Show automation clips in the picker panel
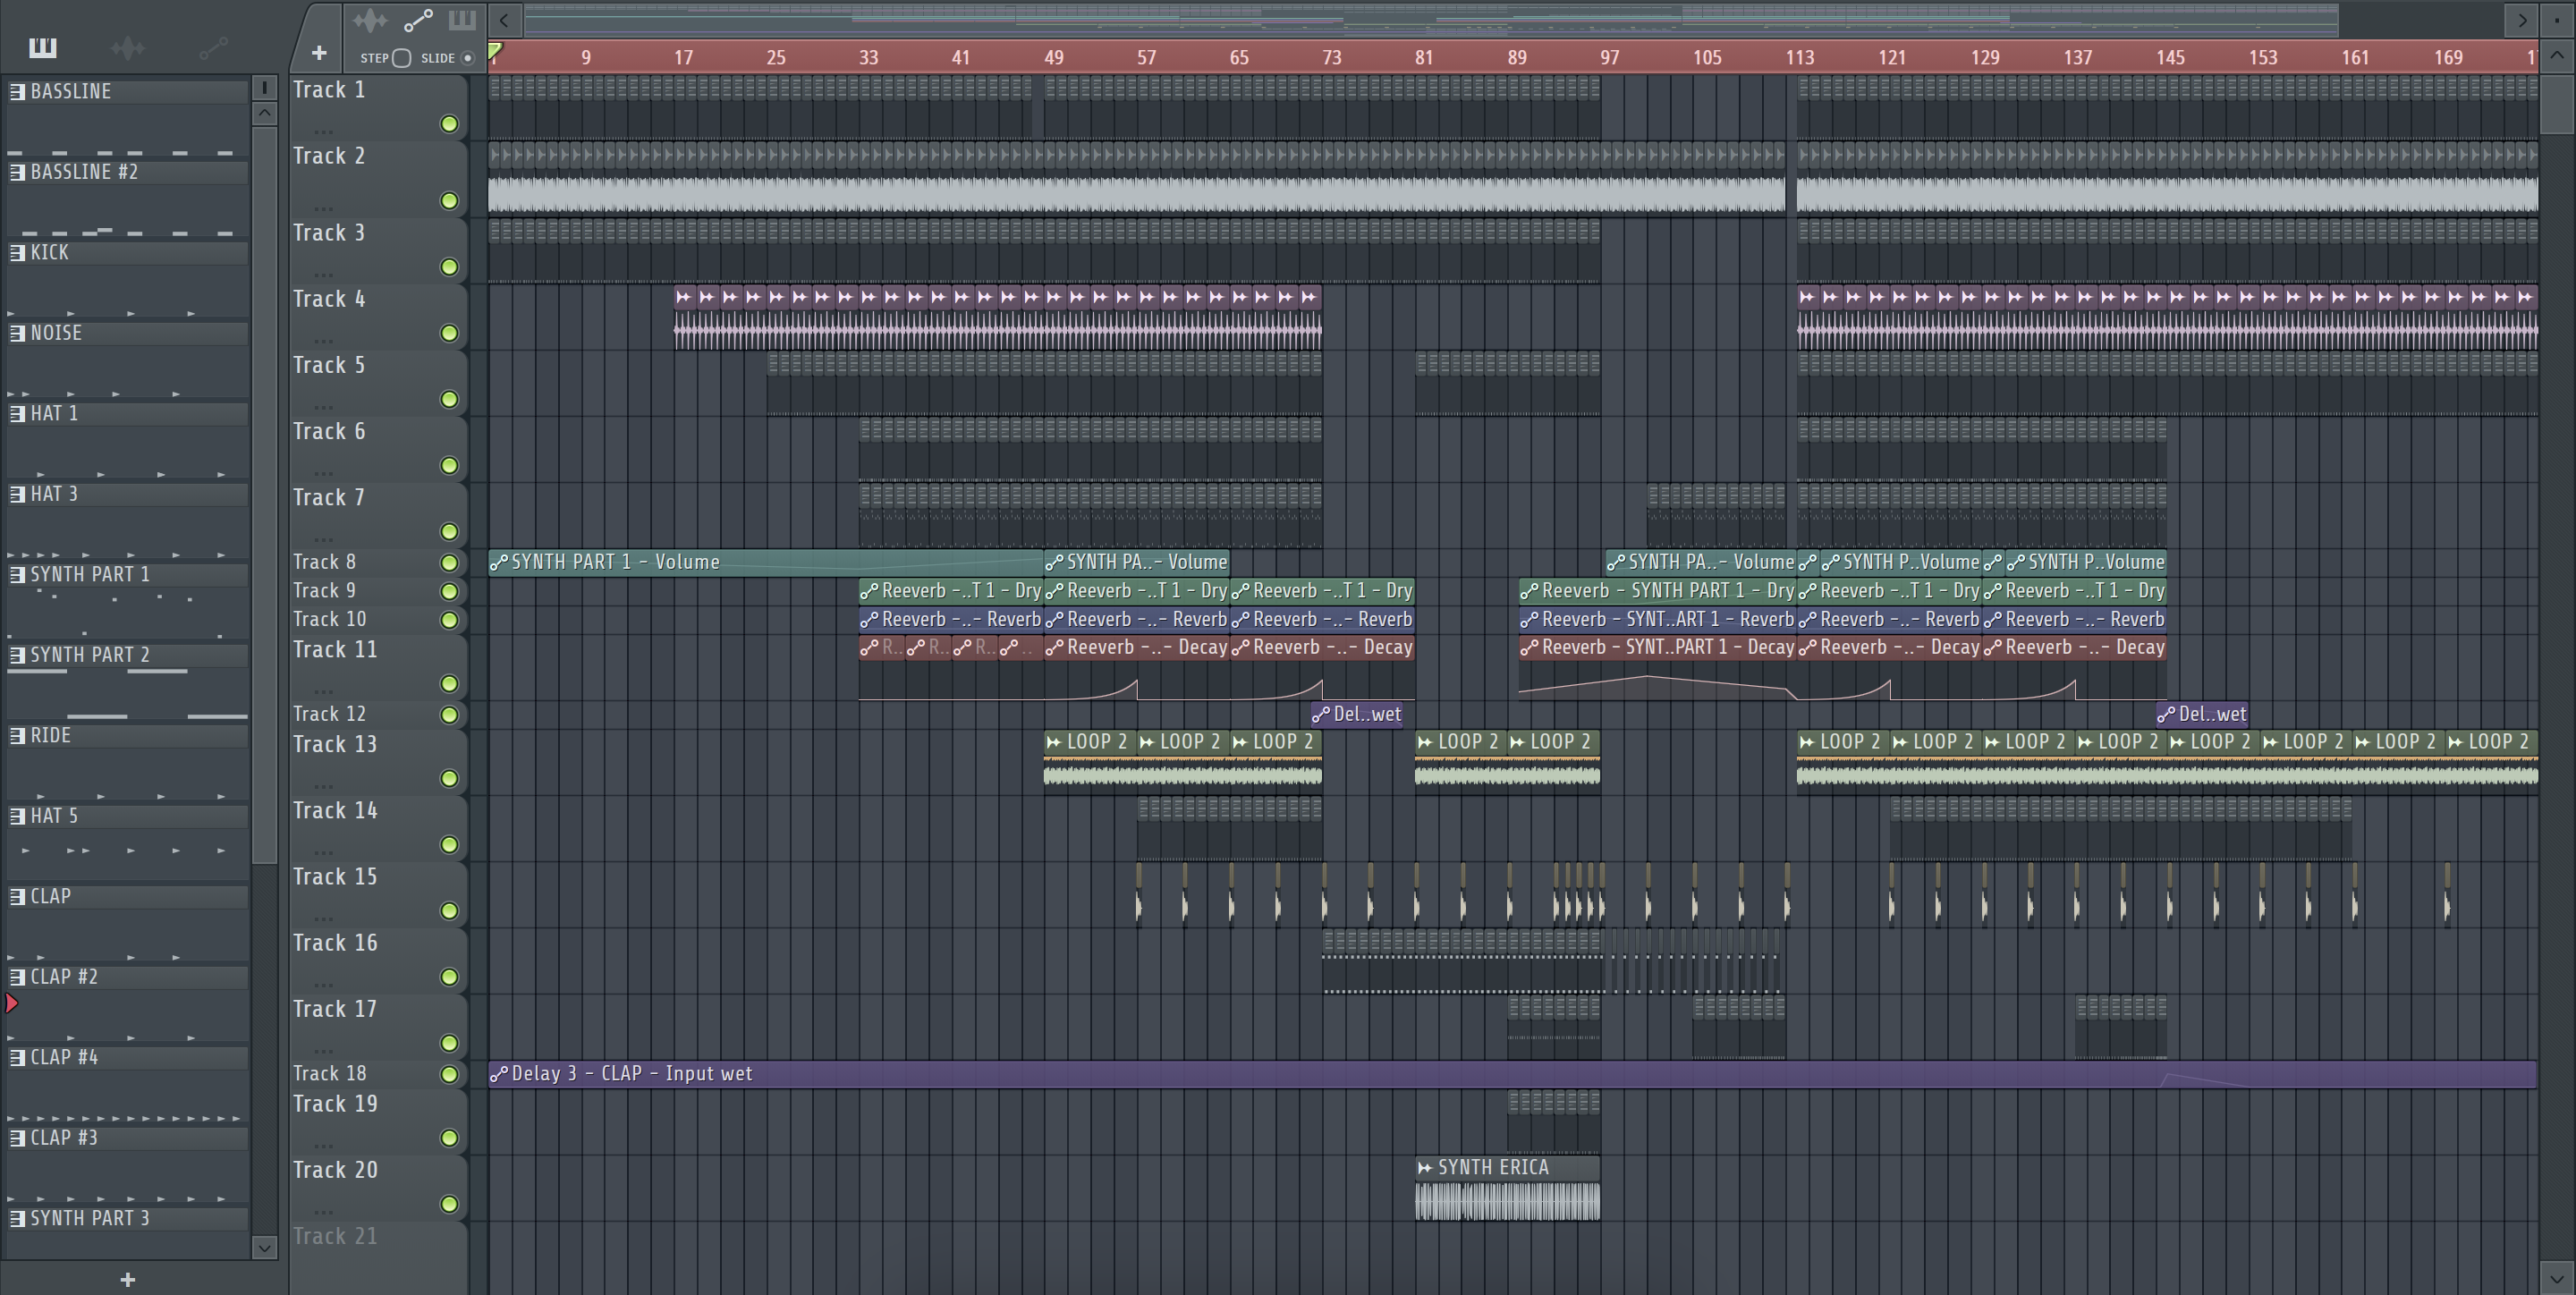The width and height of the screenshot is (2576, 1295). point(213,47)
